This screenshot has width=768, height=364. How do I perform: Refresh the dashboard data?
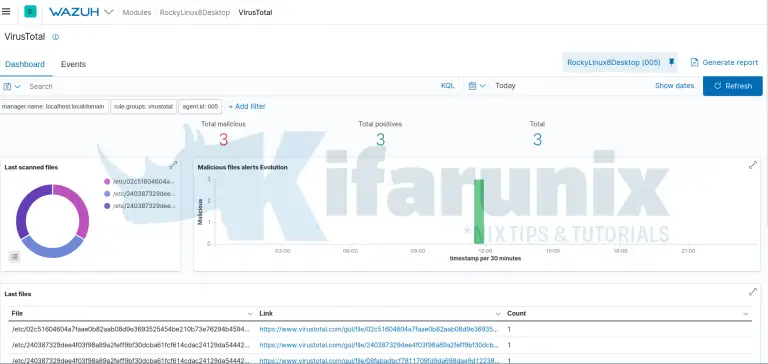732,86
